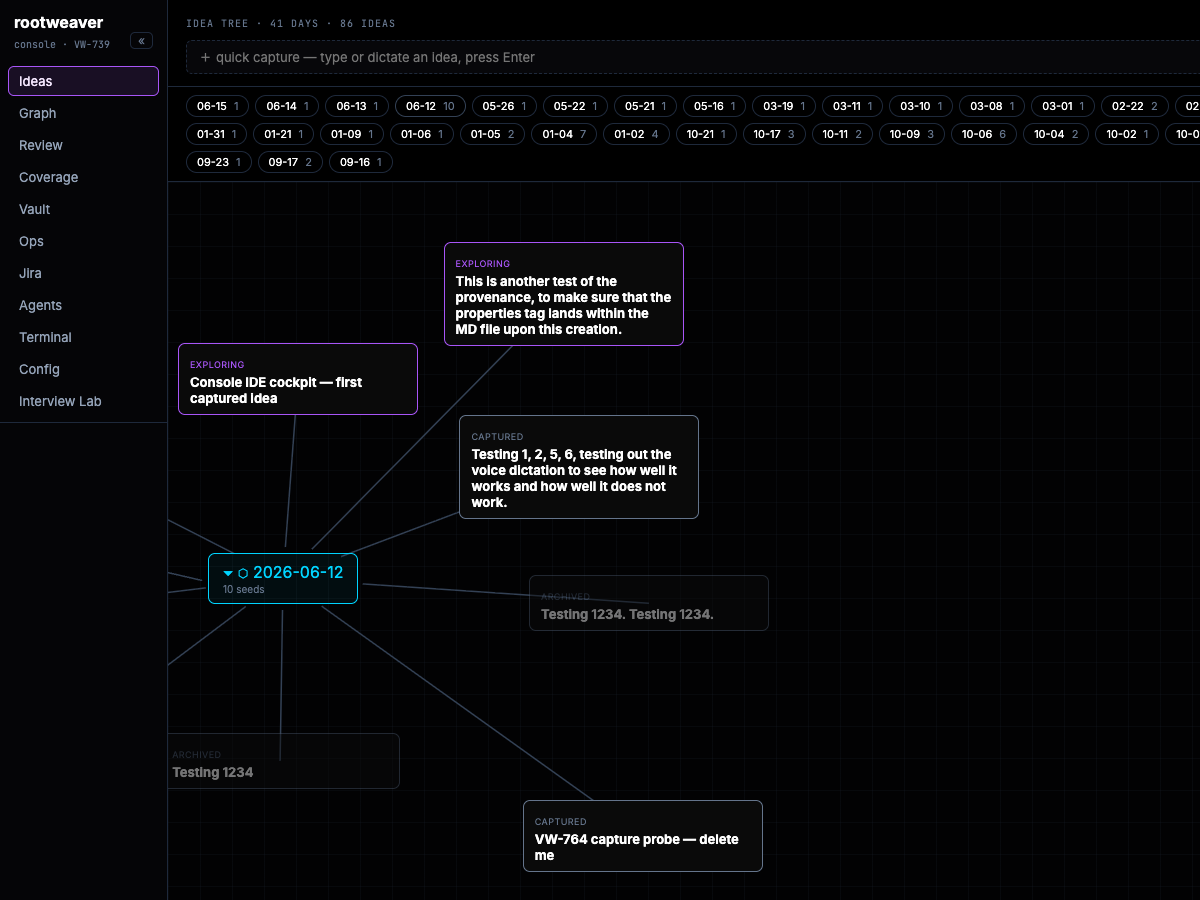Viewport: 1200px width, 900px height.
Task: Select the 02-22 date chip
Action: tap(1134, 106)
